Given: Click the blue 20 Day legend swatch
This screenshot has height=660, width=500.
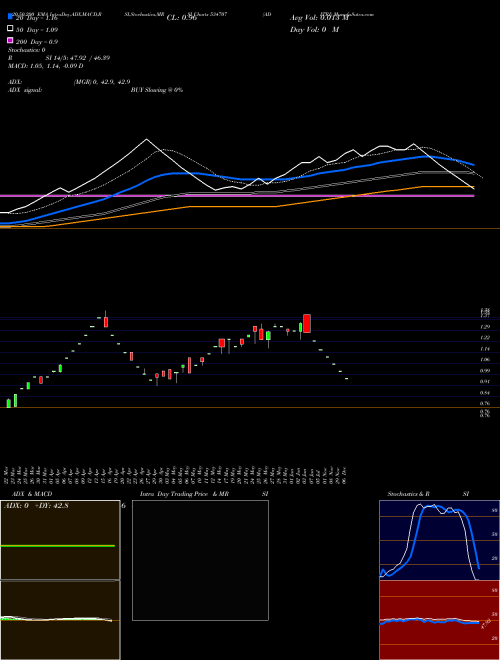Looking at the screenshot, I should click(10, 16).
